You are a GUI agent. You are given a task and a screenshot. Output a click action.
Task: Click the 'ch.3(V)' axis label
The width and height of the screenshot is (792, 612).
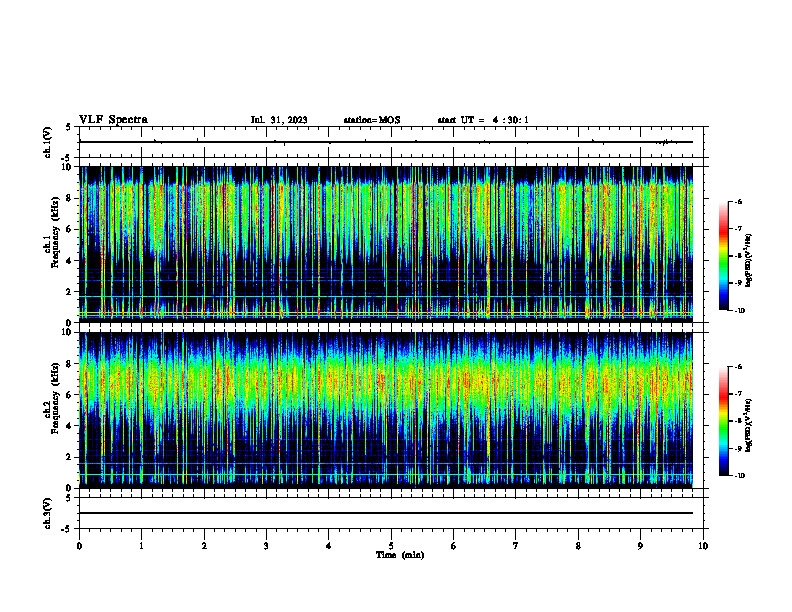tap(47, 513)
